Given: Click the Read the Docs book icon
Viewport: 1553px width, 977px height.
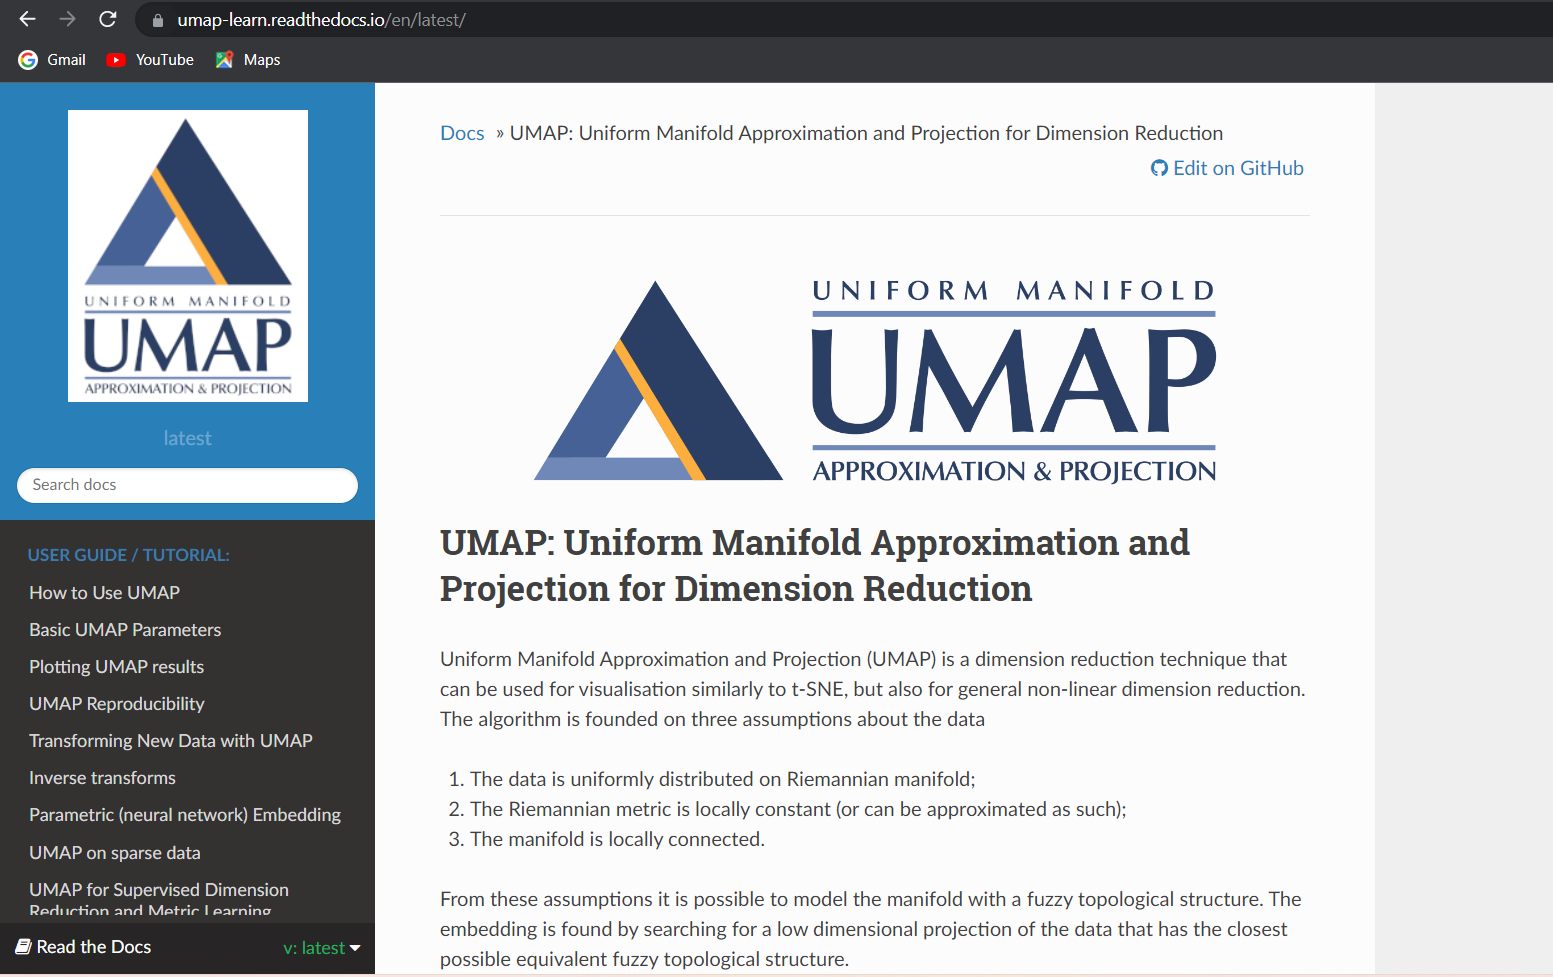Looking at the screenshot, I should pos(23,946).
